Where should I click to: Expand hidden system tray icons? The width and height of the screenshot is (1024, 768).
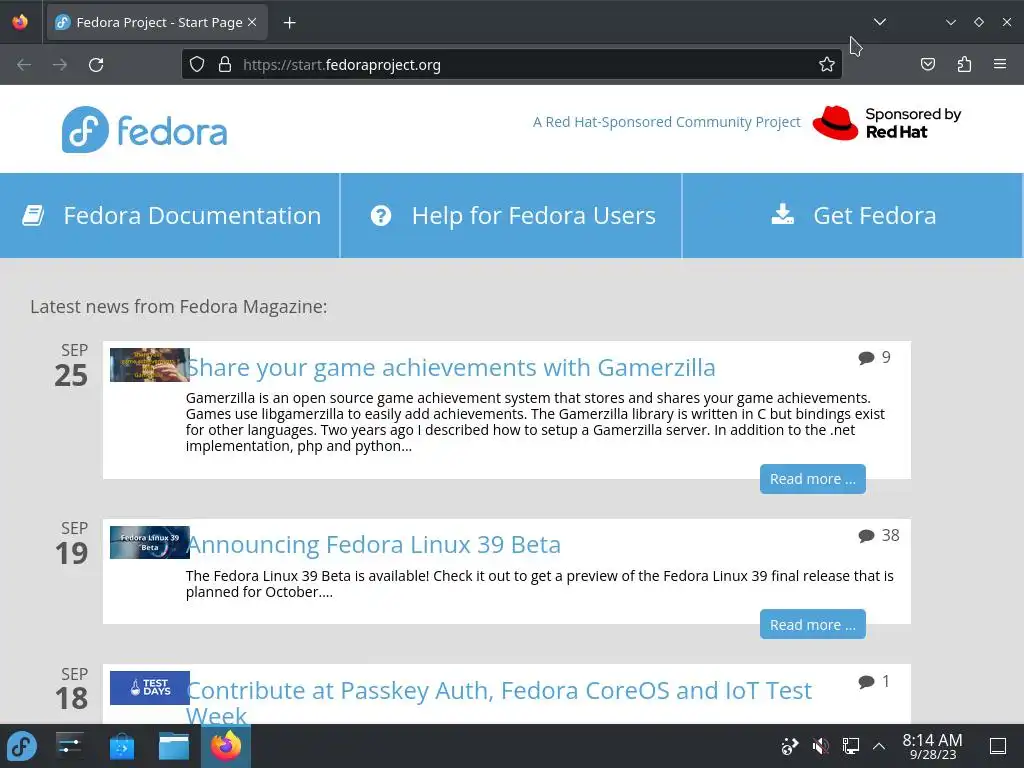[879, 746]
